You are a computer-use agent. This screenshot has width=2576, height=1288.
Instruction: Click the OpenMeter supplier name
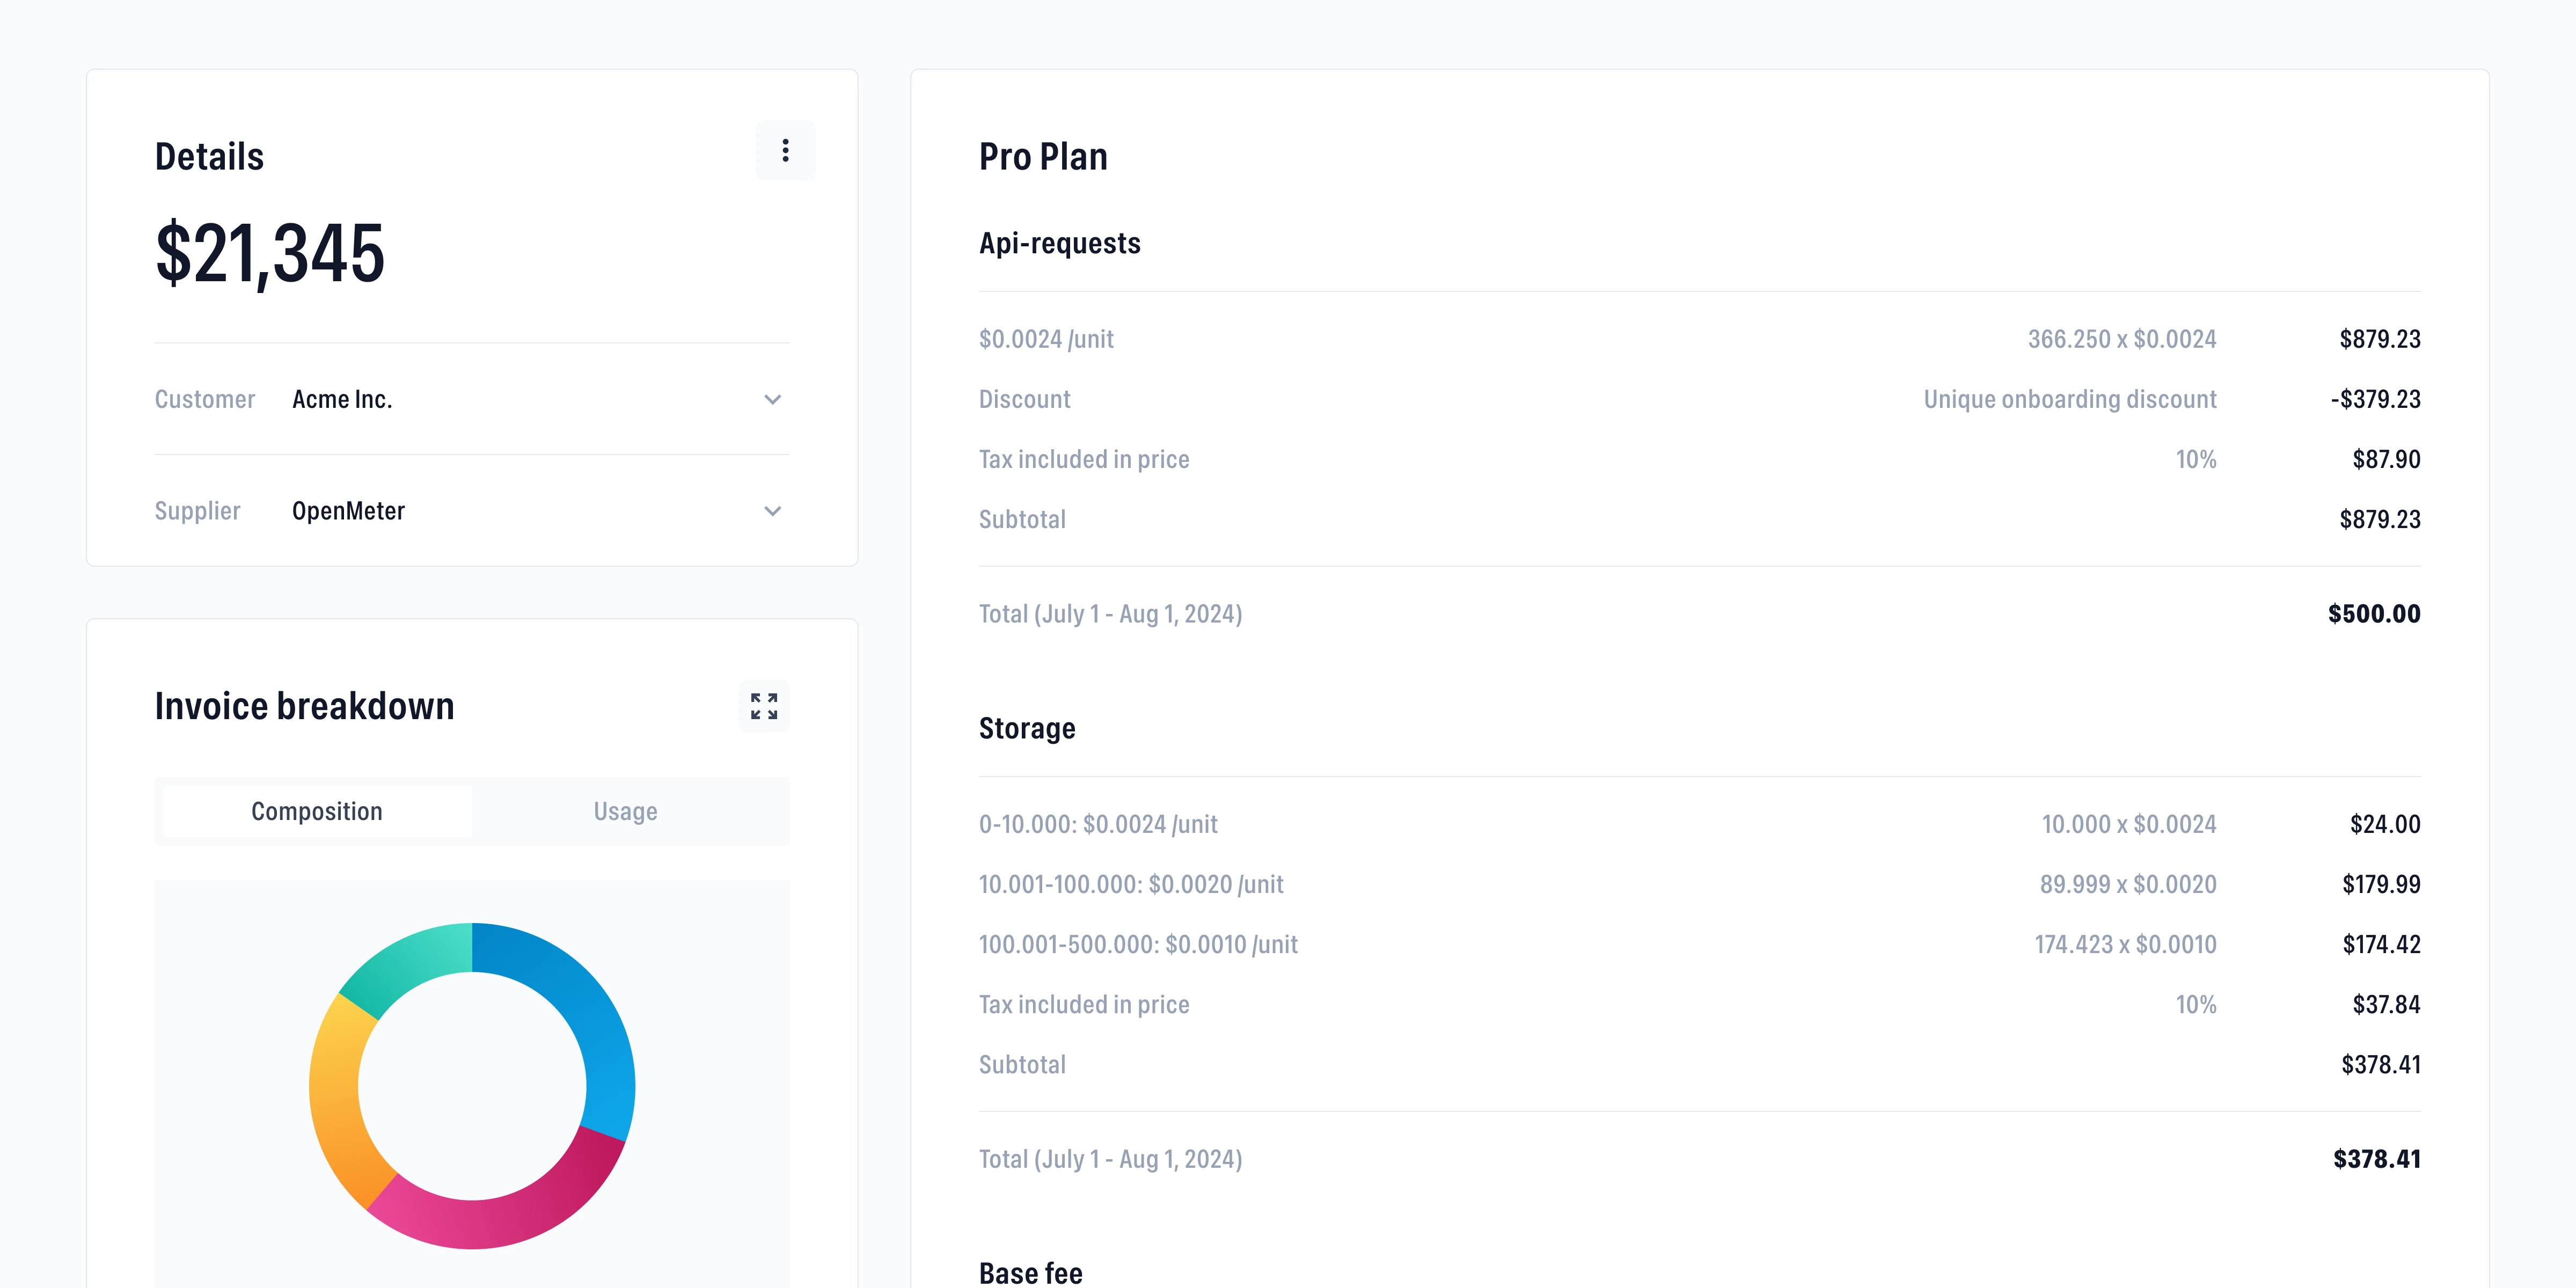click(348, 511)
